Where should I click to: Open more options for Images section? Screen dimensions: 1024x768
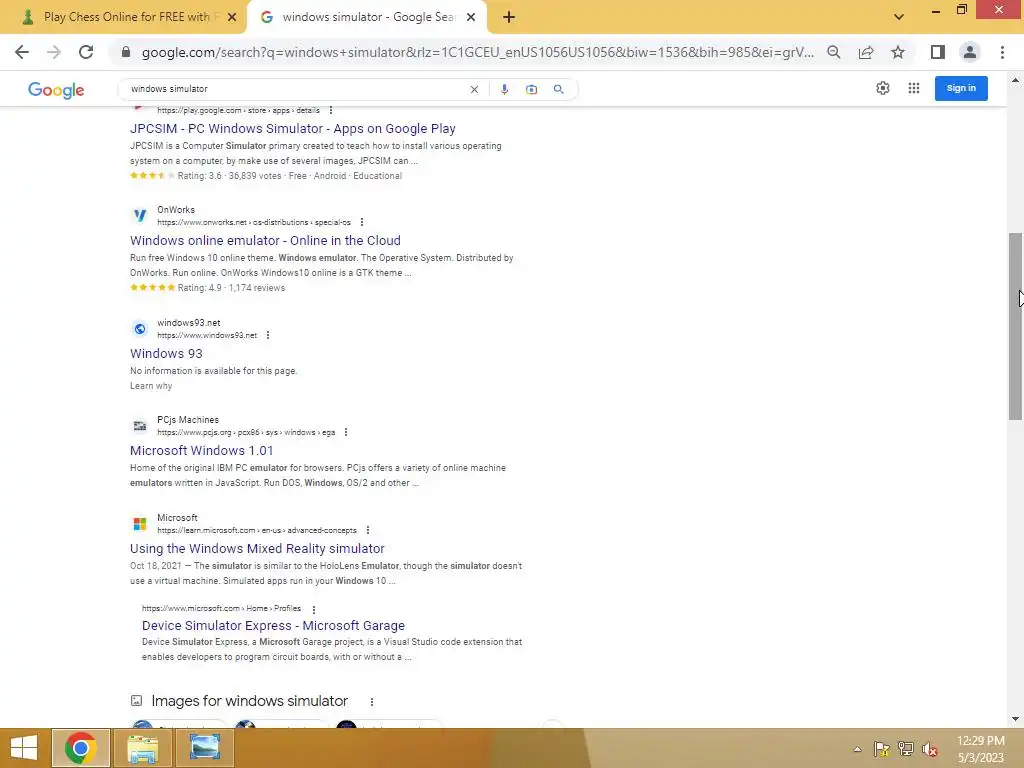pyautogui.click(x=372, y=702)
